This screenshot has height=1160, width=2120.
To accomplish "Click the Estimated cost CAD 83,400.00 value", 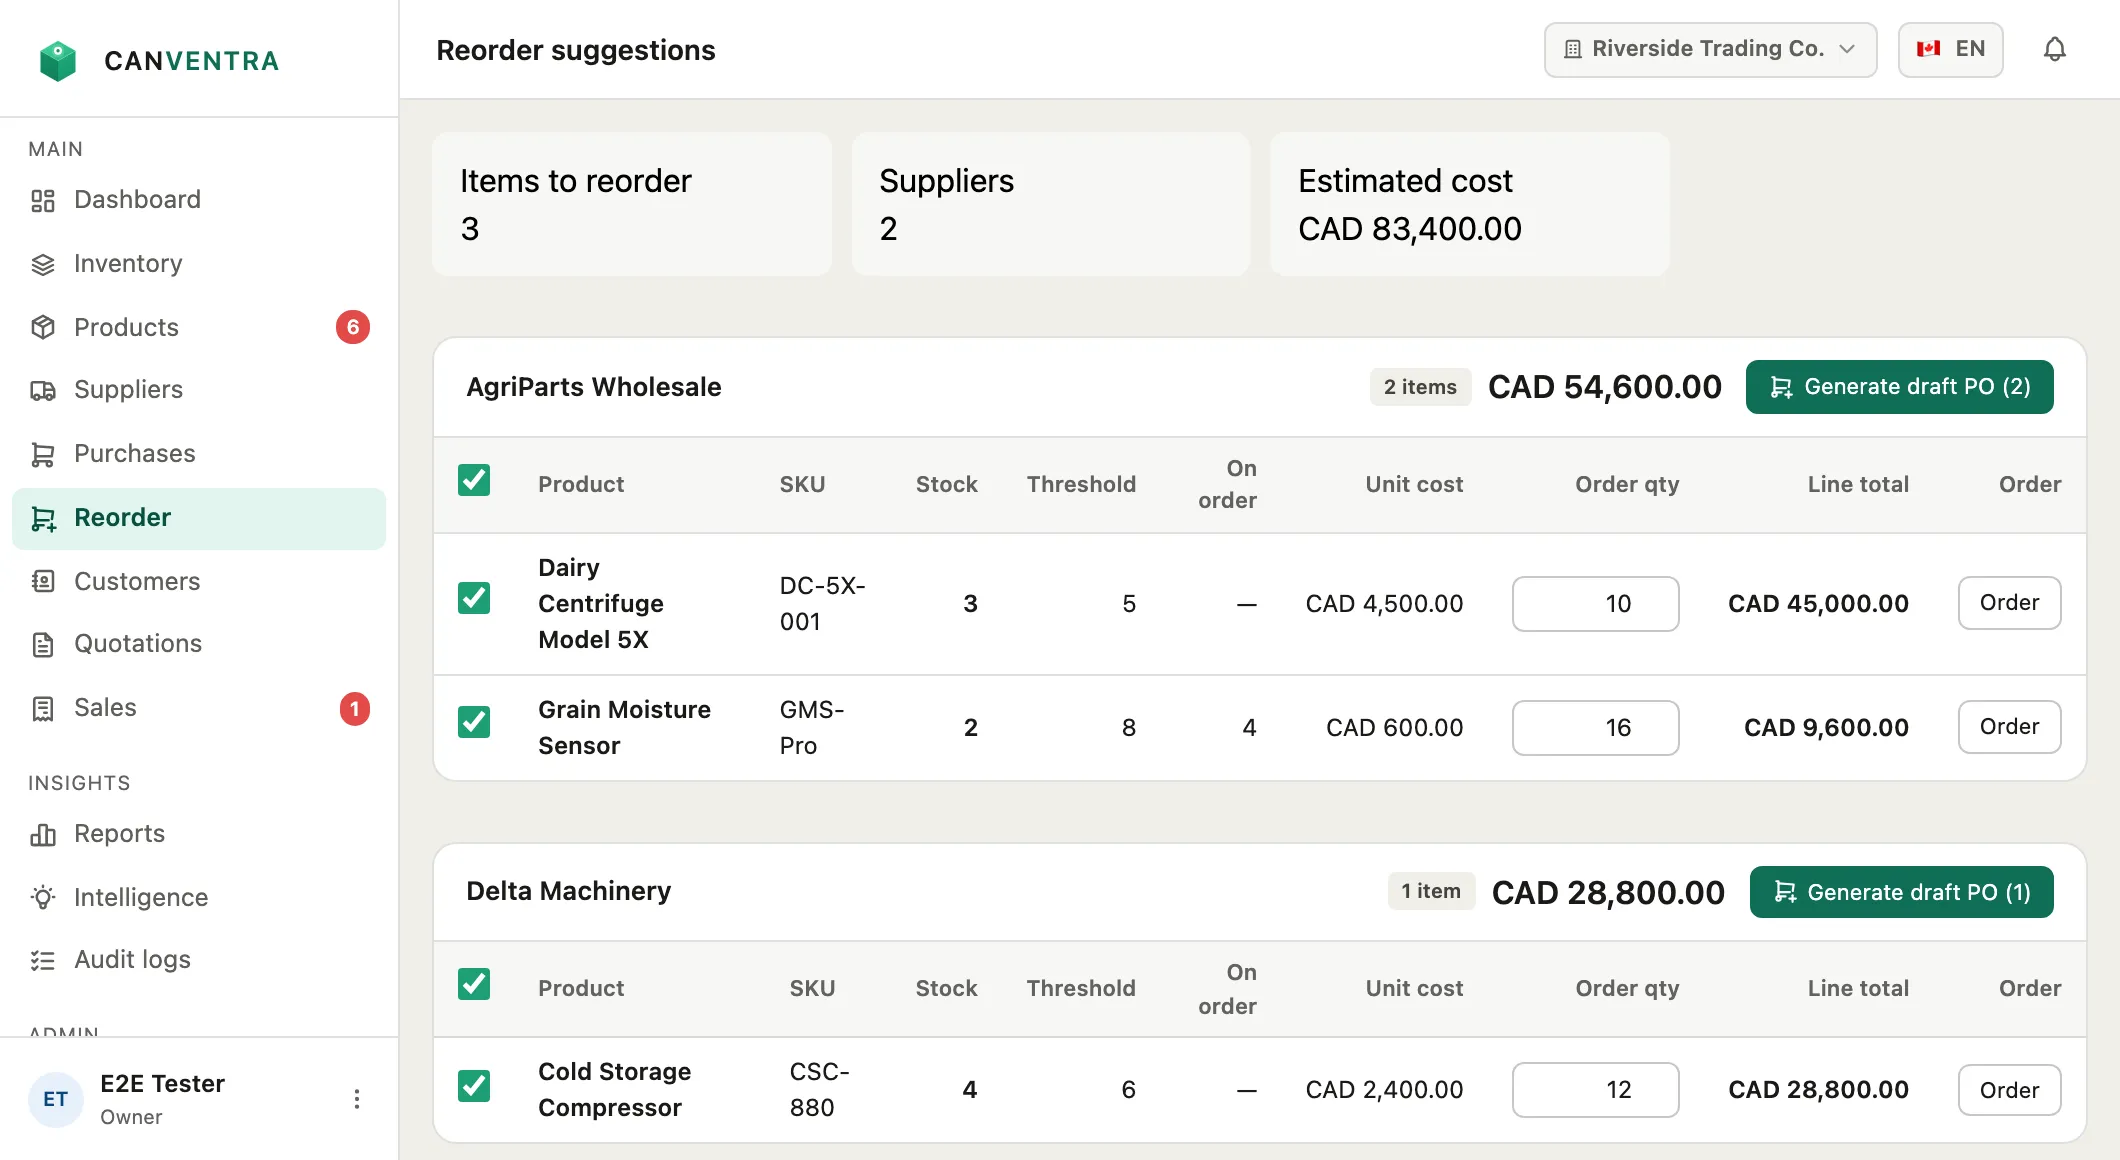I will tap(1410, 229).
